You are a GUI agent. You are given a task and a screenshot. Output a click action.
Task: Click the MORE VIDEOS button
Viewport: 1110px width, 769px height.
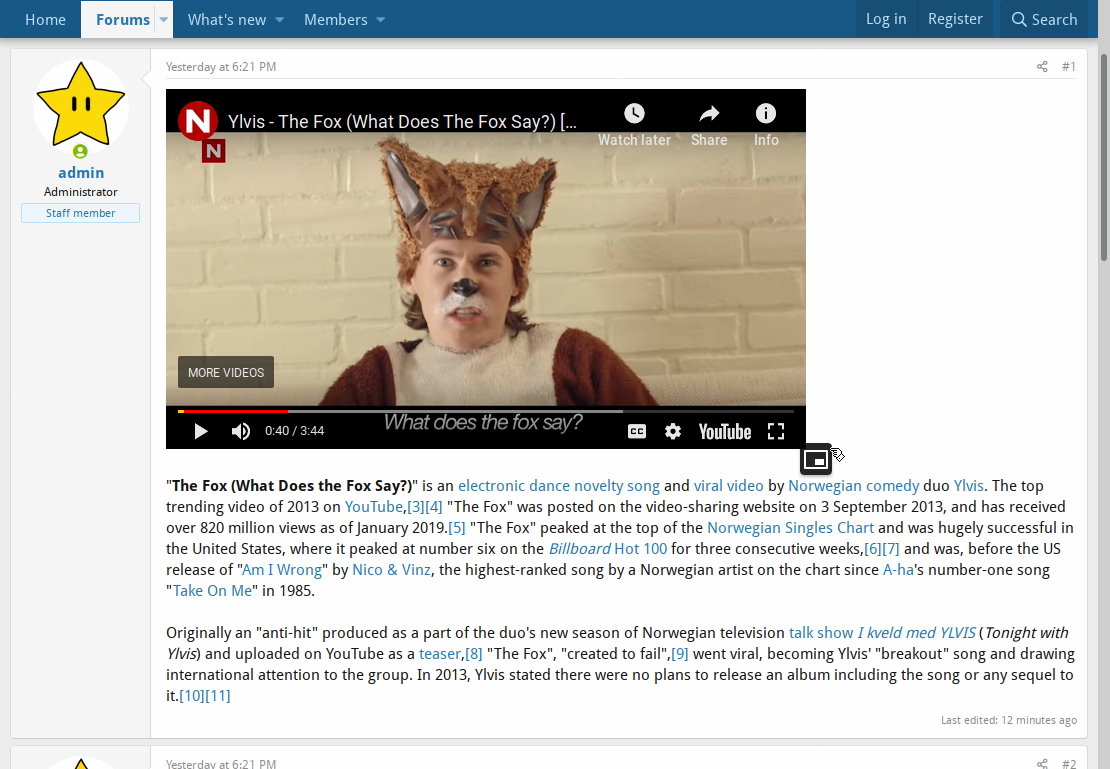pyautogui.click(x=226, y=372)
